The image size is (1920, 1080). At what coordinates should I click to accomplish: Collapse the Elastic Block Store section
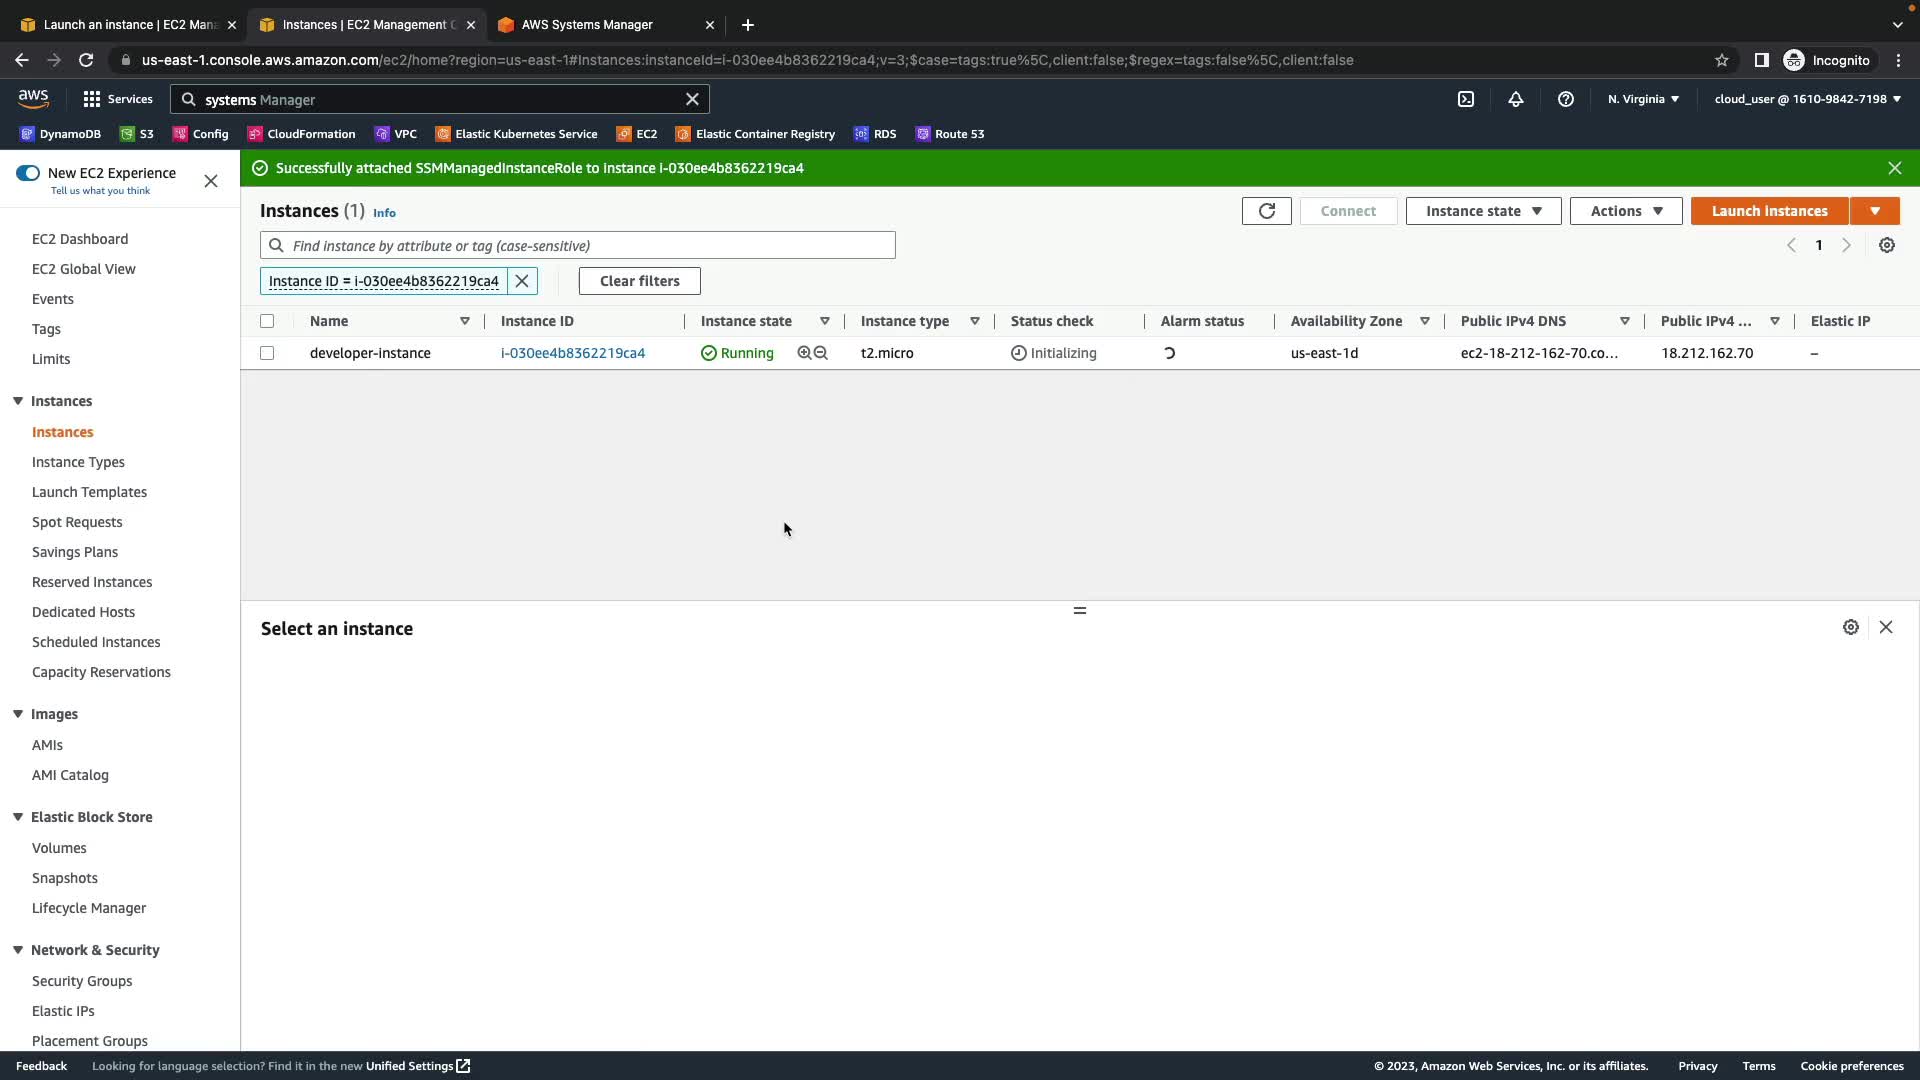pyautogui.click(x=18, y=817)
